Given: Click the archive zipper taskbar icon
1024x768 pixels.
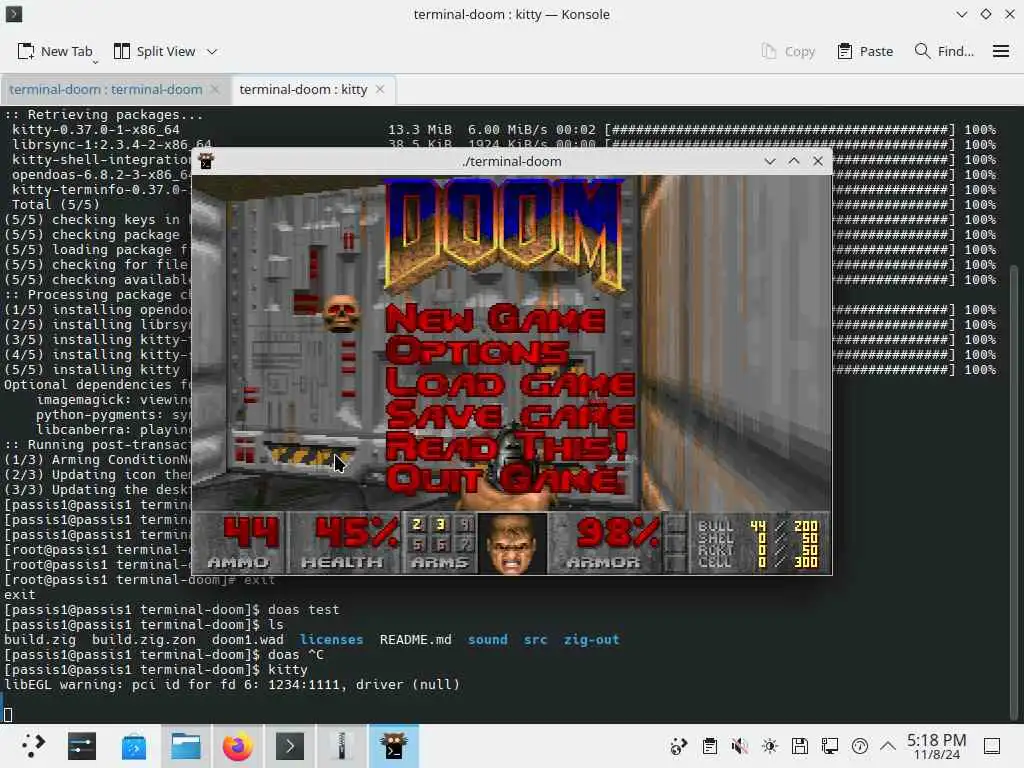Looking at the screenshot, I should tap(342, 746).
